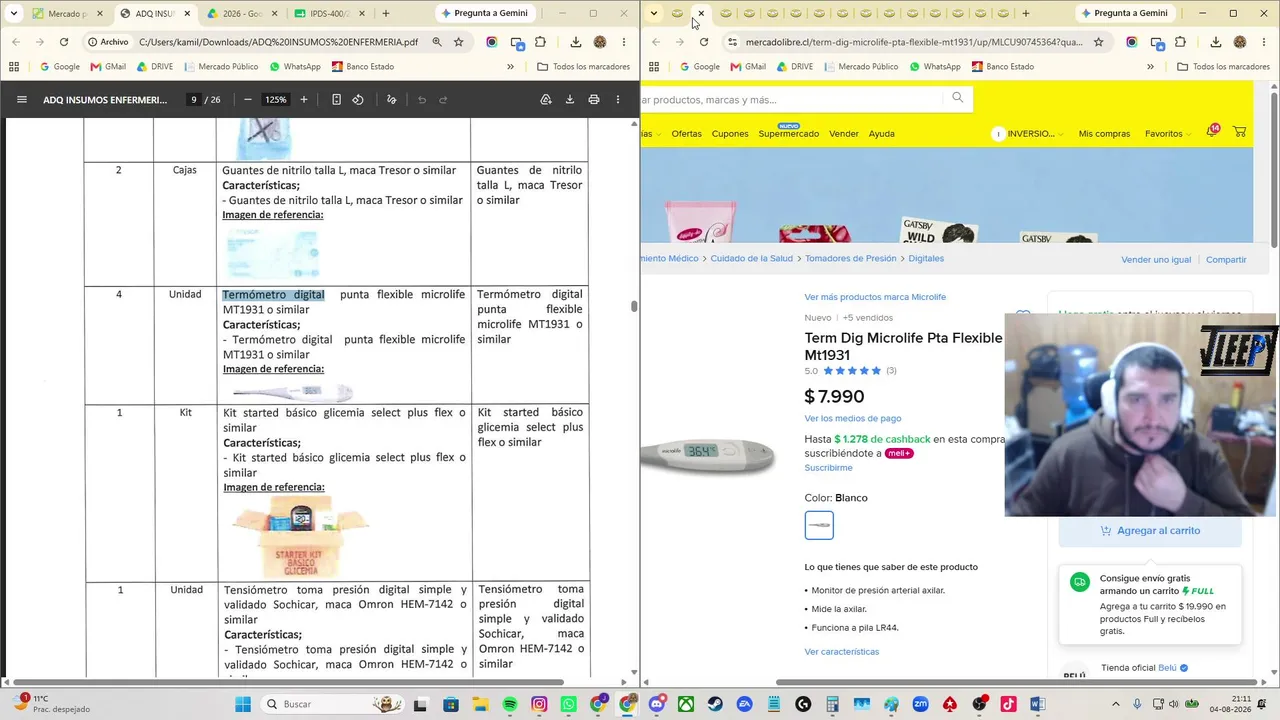Open WhatsApp bookmark in left browser
Screen dimensions: 1280x720
295,67
